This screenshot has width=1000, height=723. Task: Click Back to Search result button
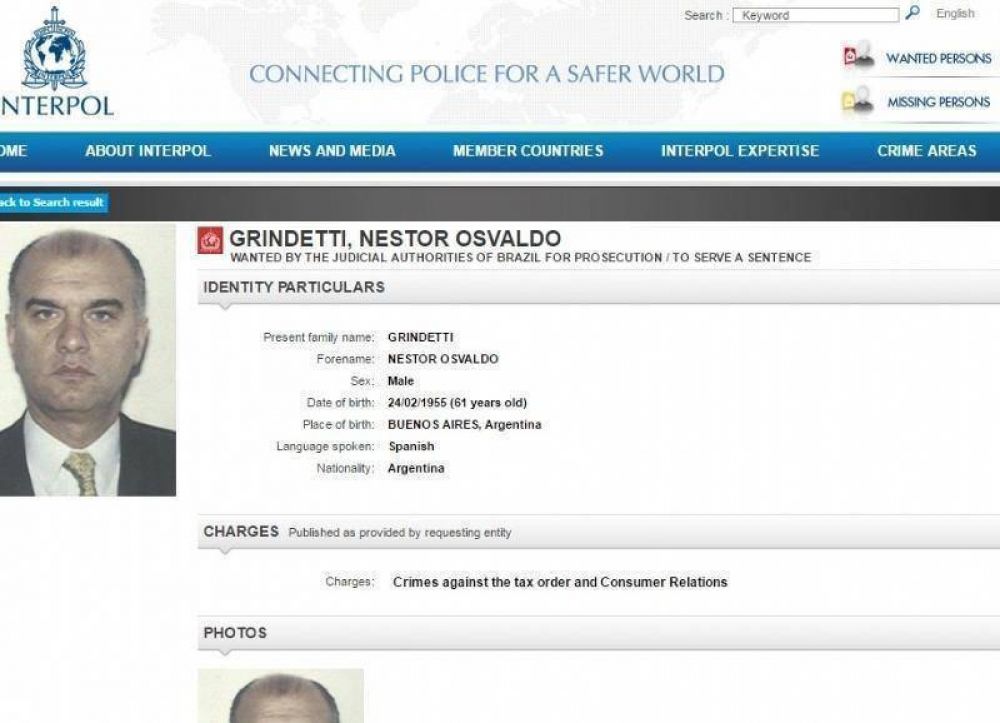(54, 203)
